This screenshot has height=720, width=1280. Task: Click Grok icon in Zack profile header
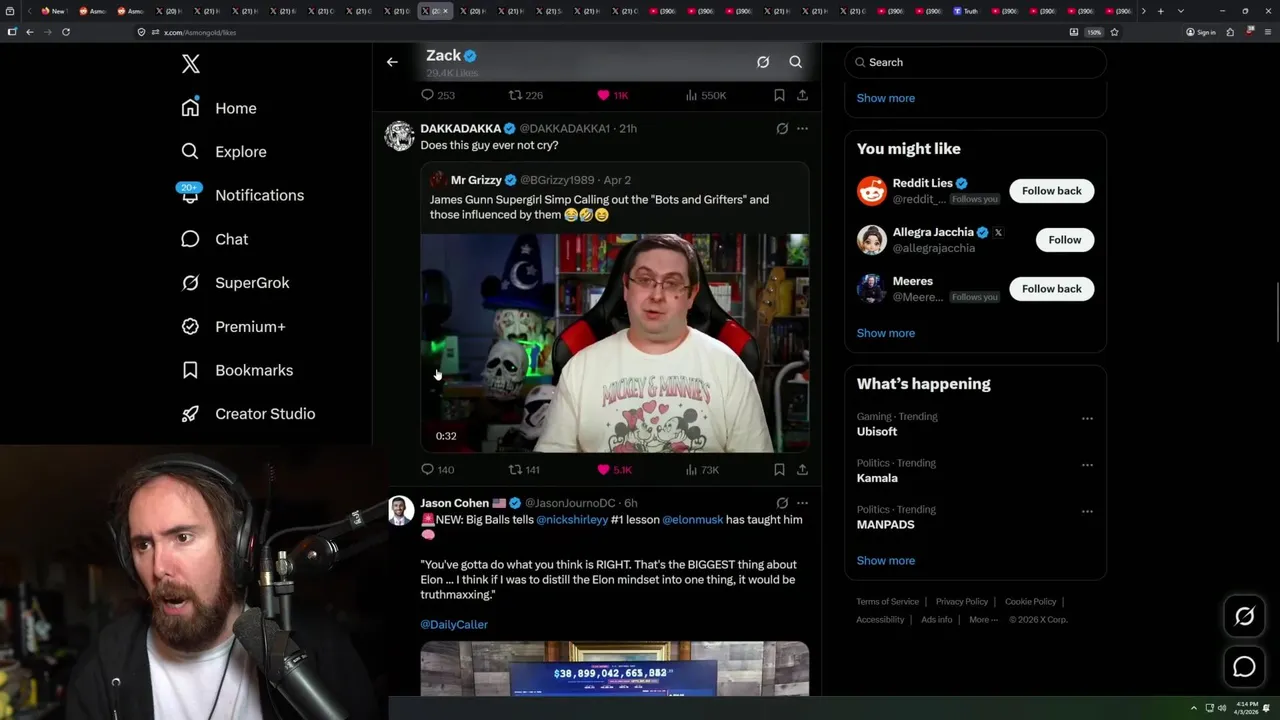pos(763,62)
